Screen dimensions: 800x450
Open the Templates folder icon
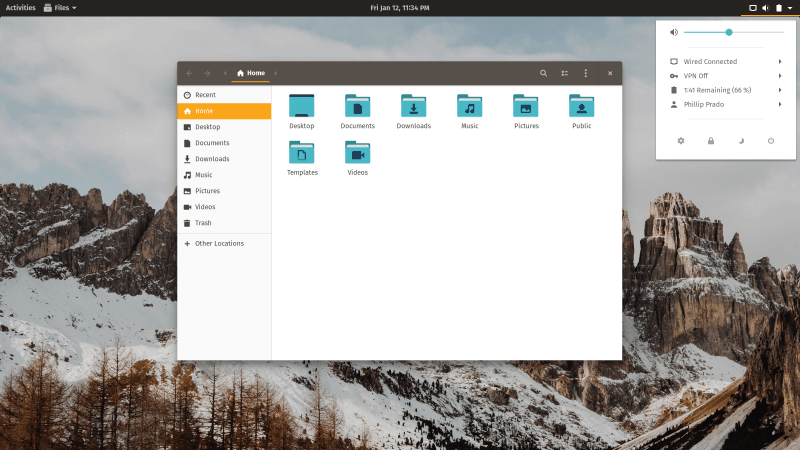[x=302, y=153]
